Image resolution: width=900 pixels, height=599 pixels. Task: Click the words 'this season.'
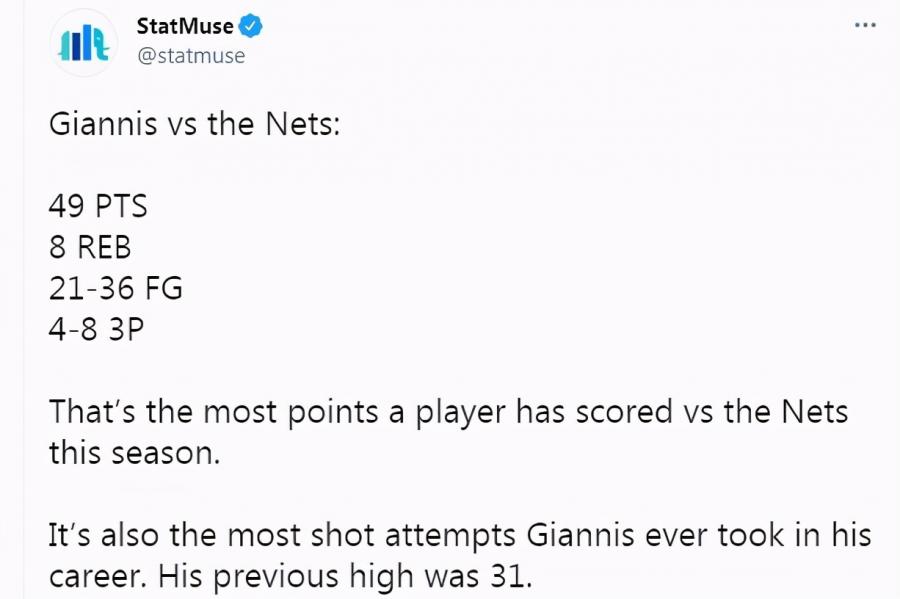[x=135, y=453]
